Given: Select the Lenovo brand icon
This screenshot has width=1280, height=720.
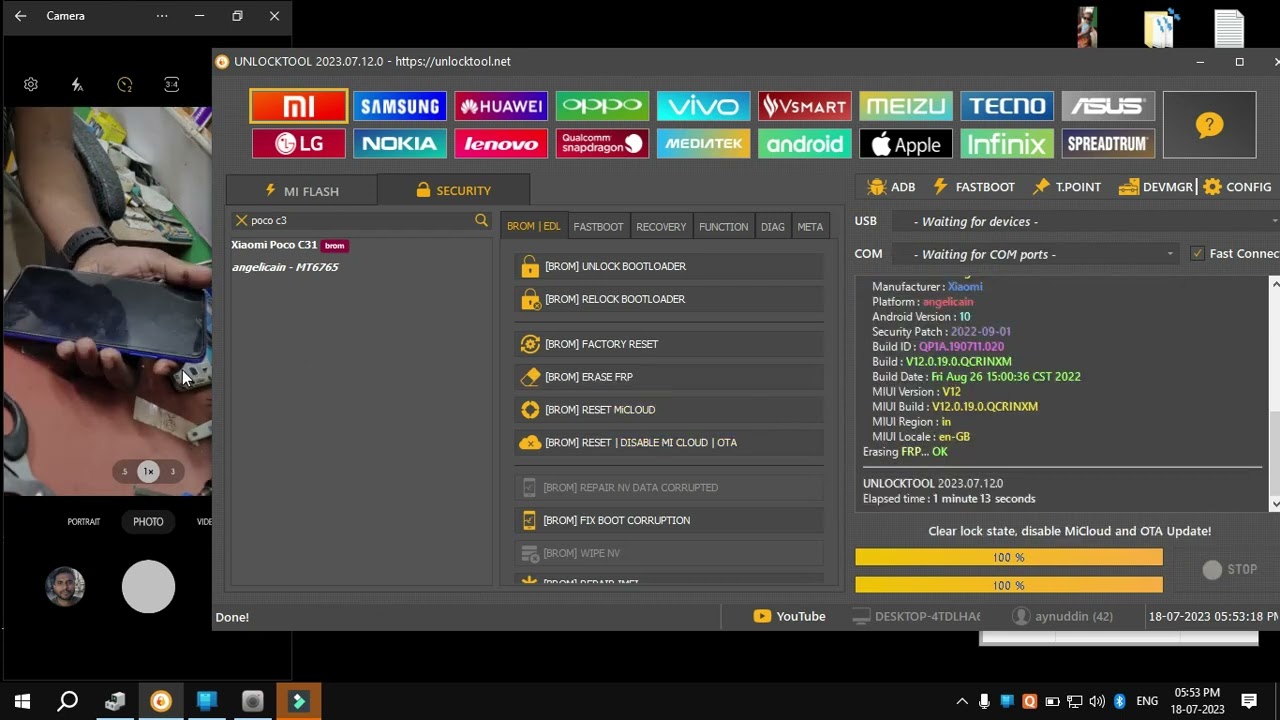Looking at the screenshot, I should (x=501, y=143).
